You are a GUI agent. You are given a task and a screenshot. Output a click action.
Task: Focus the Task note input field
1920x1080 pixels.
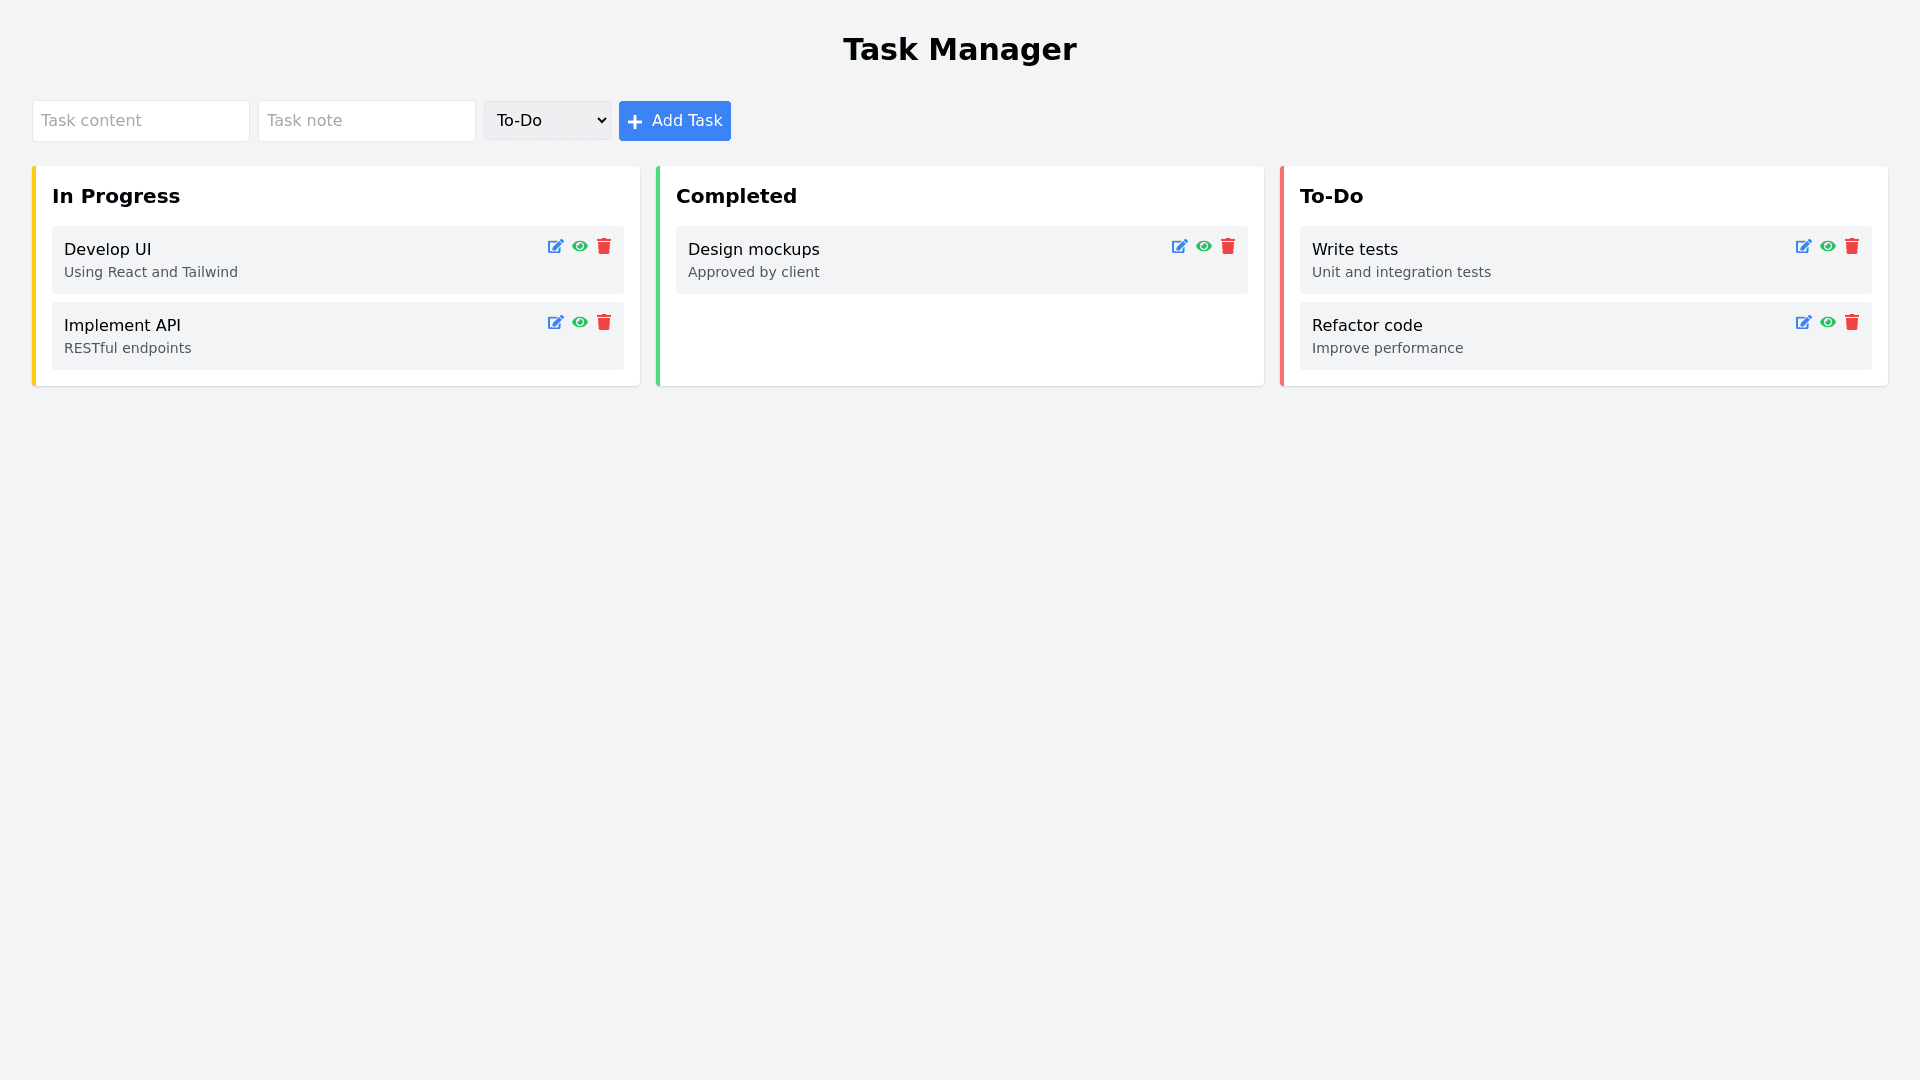(x=367, y=121)
